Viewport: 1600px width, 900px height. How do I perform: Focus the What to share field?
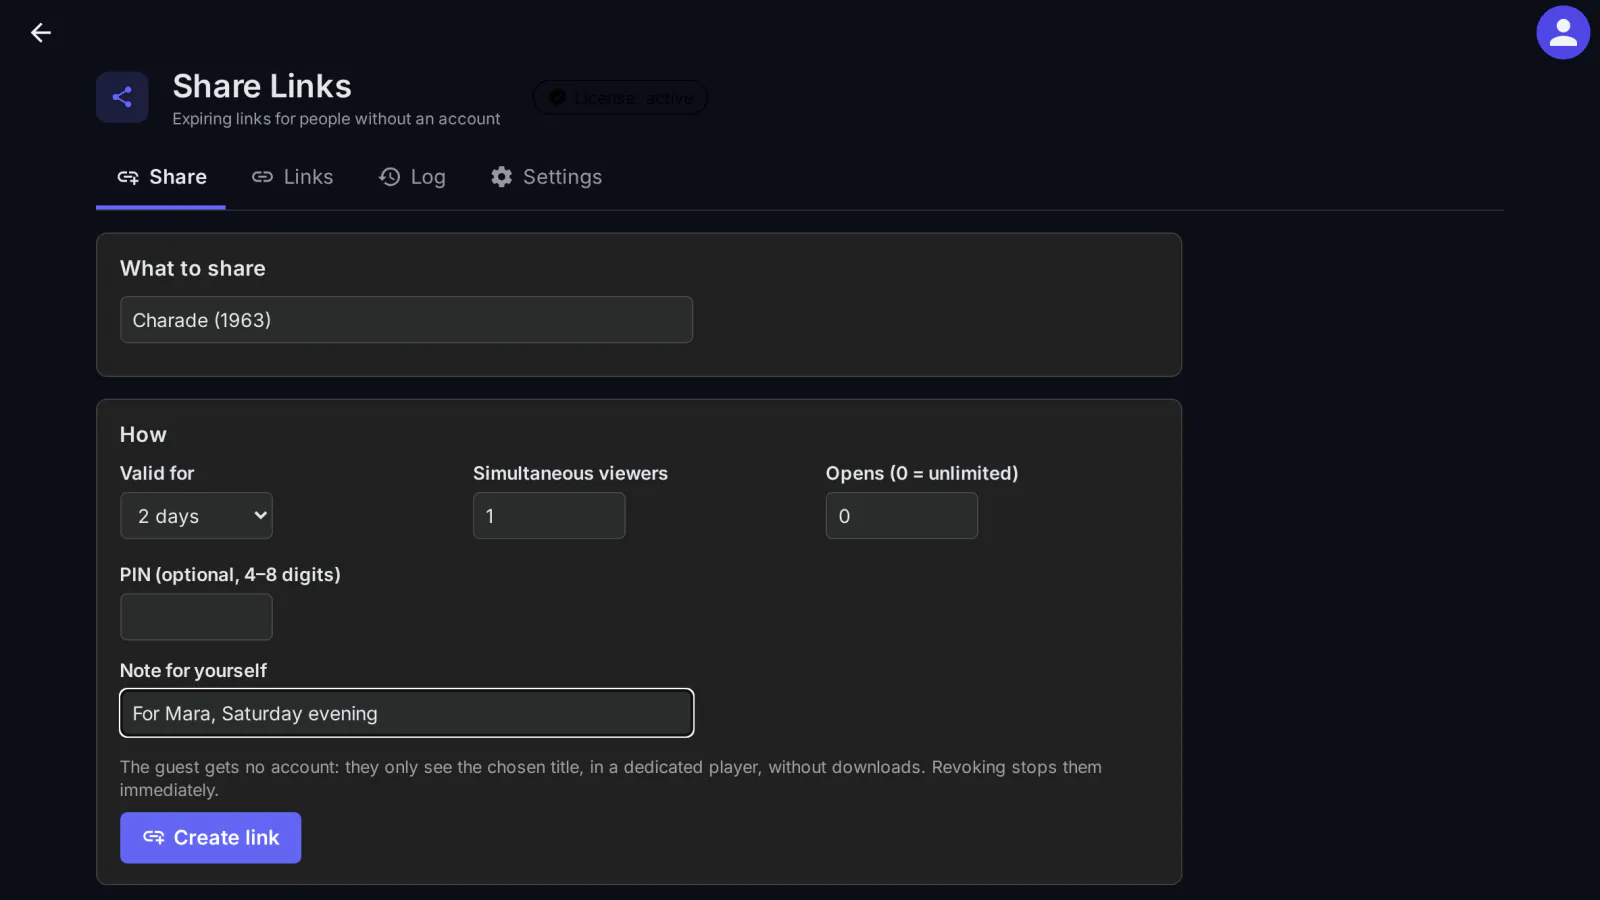click(406, 320)
